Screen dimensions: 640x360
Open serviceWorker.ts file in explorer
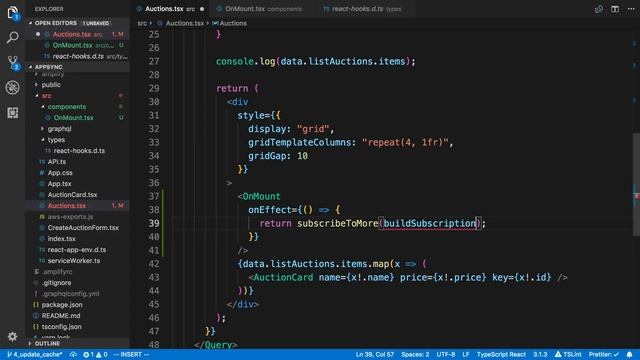74,261
